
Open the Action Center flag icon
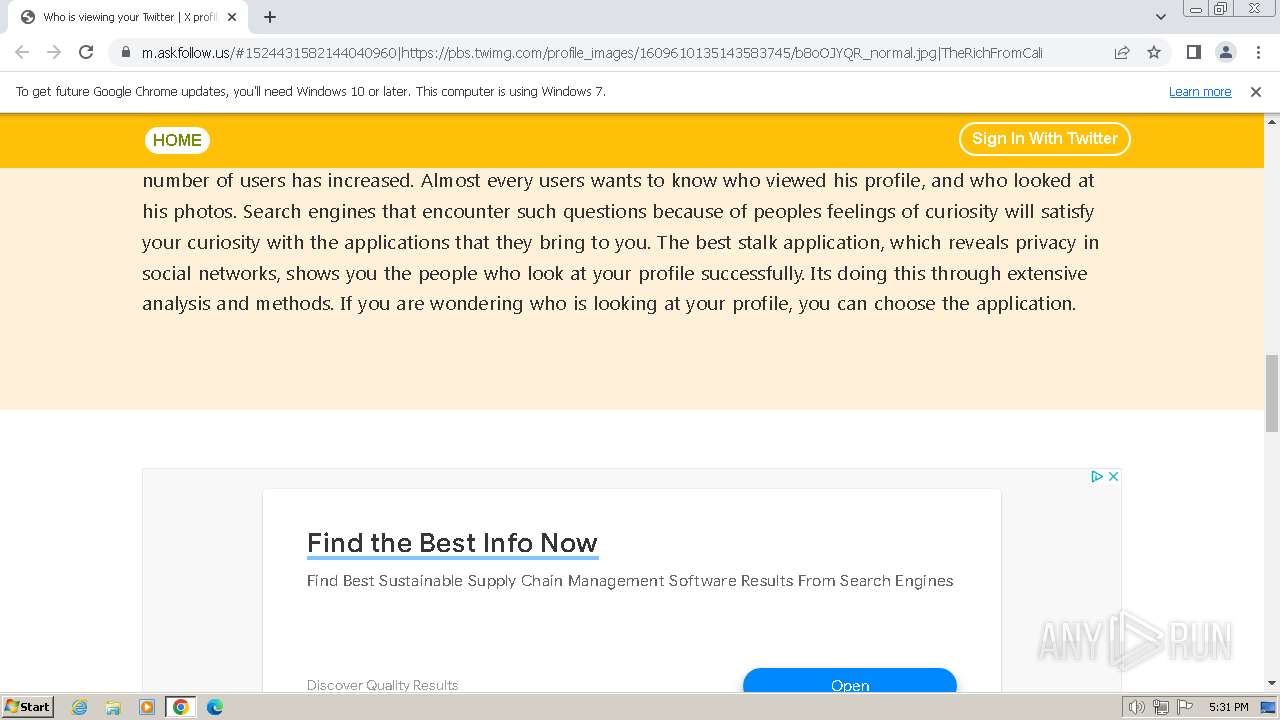pos(1185,707)
